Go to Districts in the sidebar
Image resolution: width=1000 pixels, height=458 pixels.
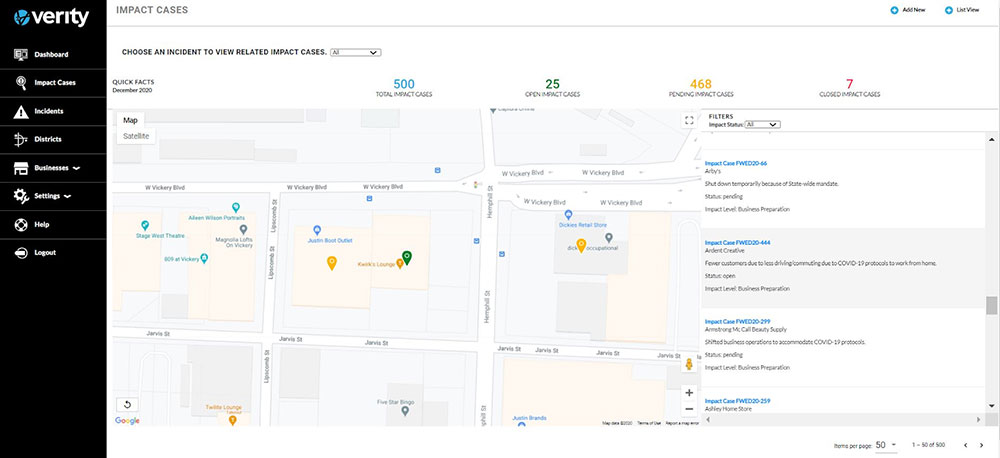47,139
